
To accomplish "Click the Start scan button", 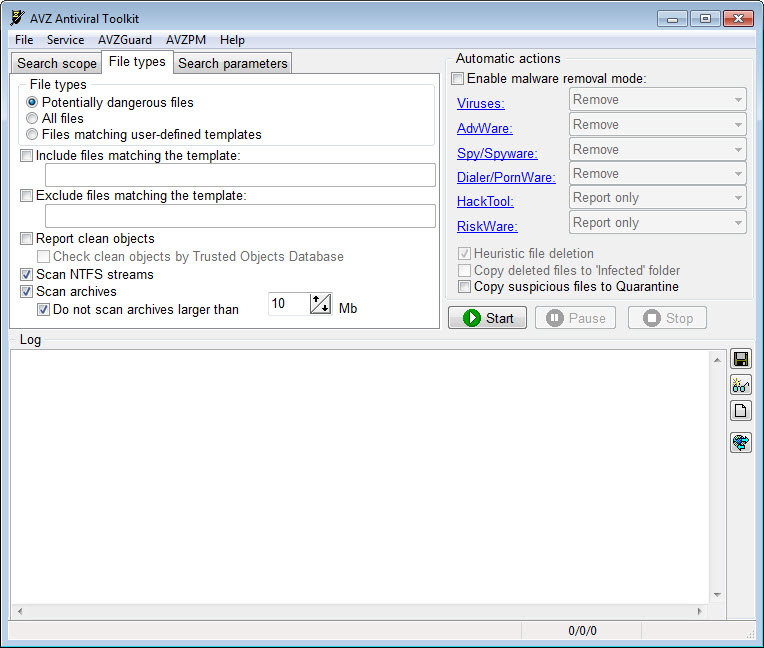I will coord(487,318).
